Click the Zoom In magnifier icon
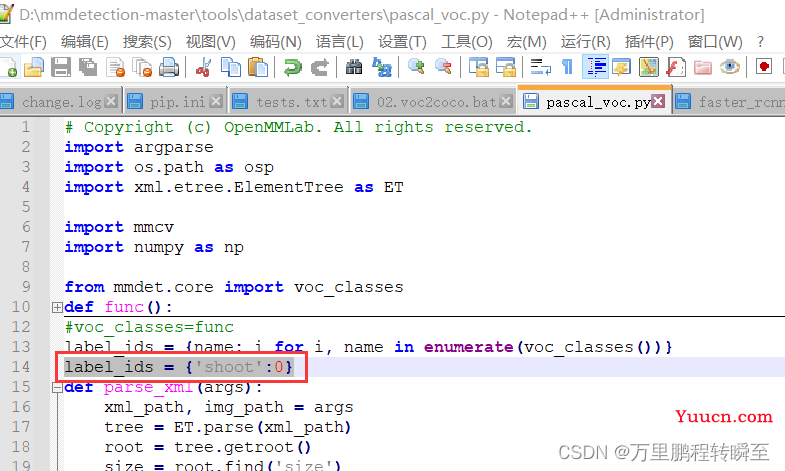Screen dimensions: 785x471 point(416,67)
